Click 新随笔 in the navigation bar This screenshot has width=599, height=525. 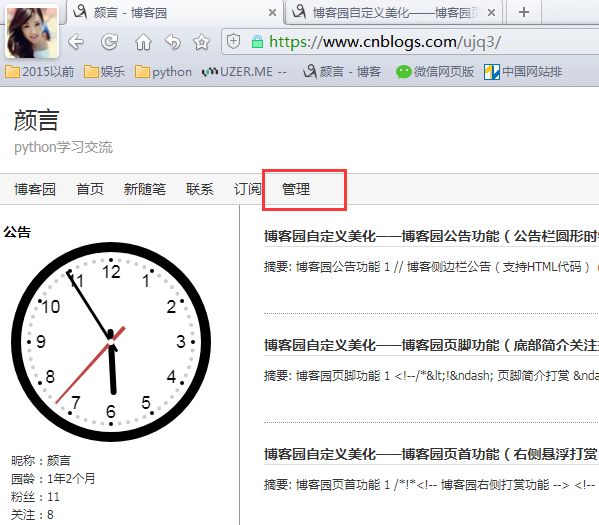[145, 189]
